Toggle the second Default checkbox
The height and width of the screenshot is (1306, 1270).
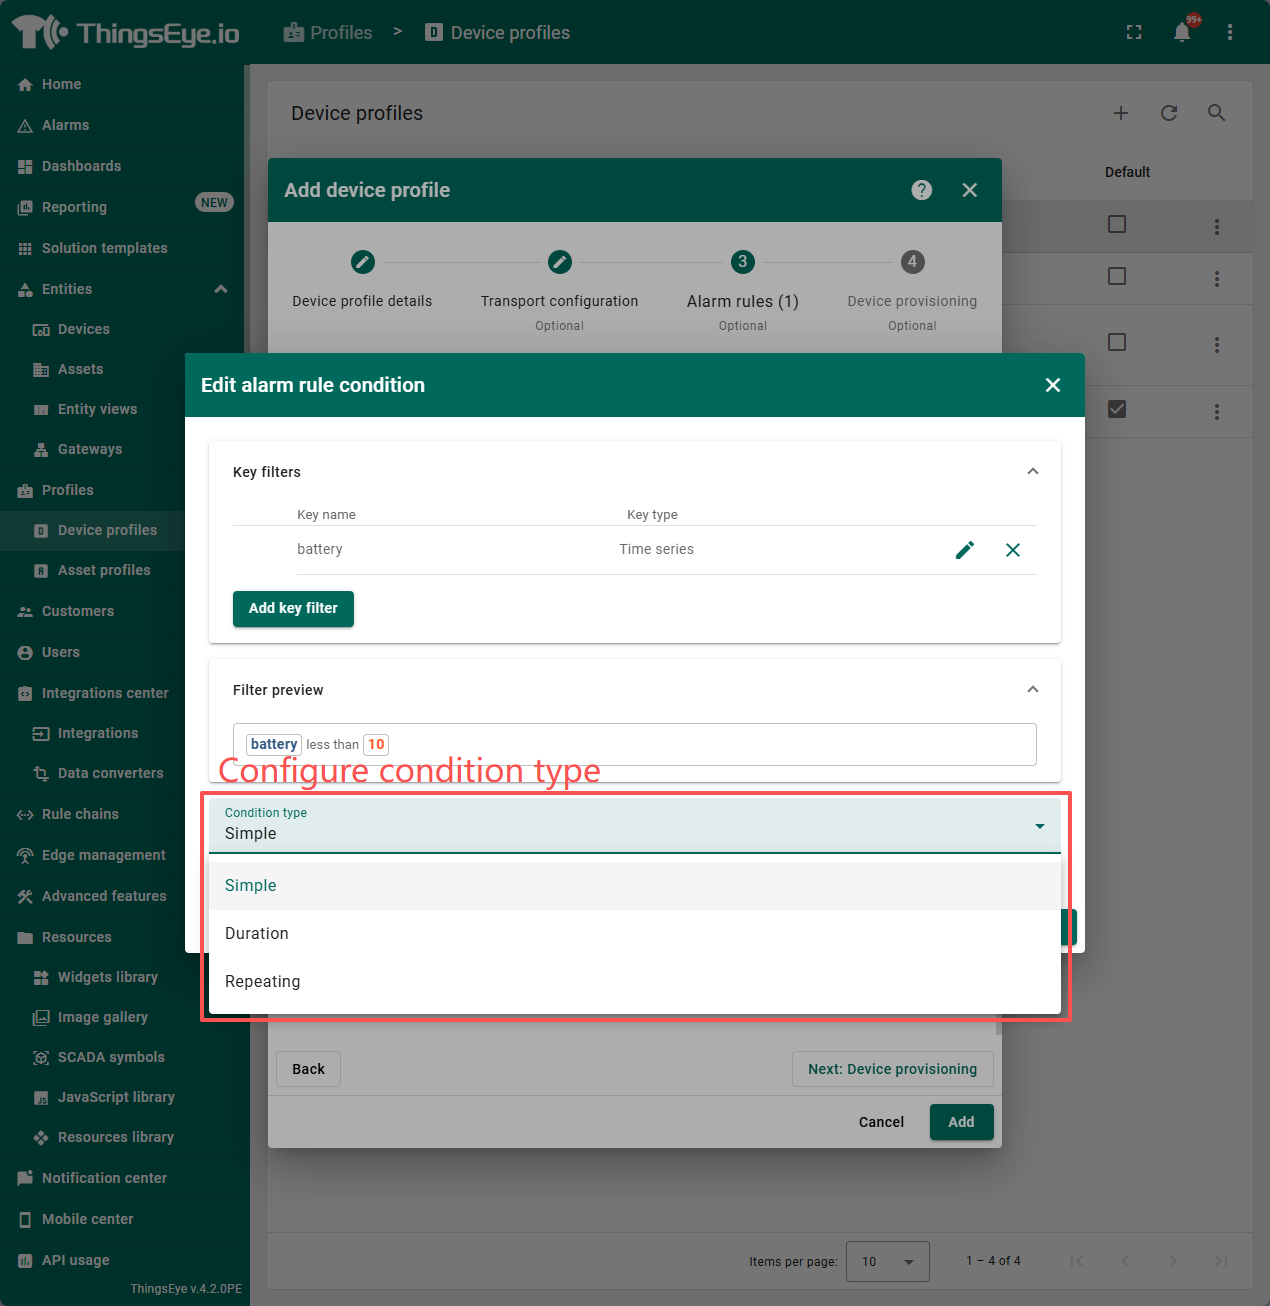pos(1117,276)
